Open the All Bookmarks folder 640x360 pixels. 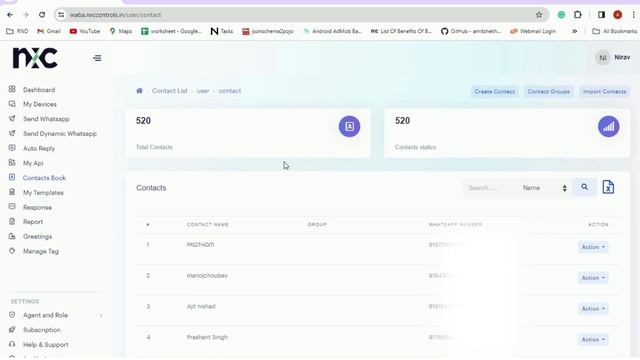(x=615, y=31)
